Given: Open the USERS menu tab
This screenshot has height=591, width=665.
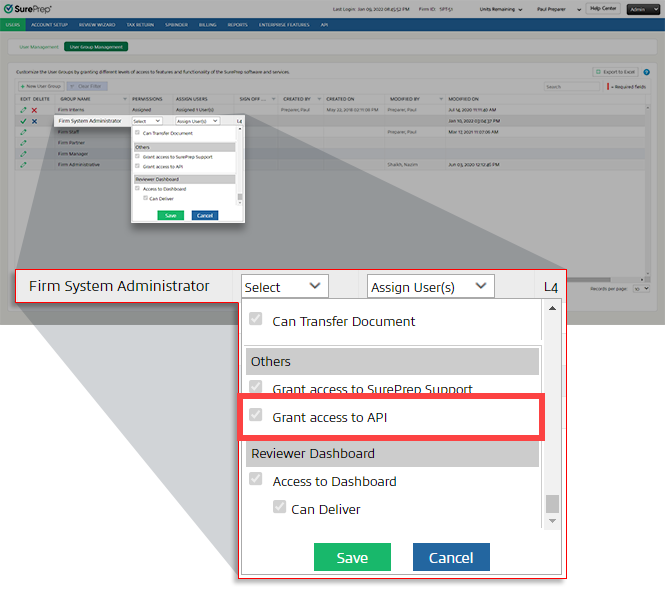Looking at the screenshot, I should point(13,25).
